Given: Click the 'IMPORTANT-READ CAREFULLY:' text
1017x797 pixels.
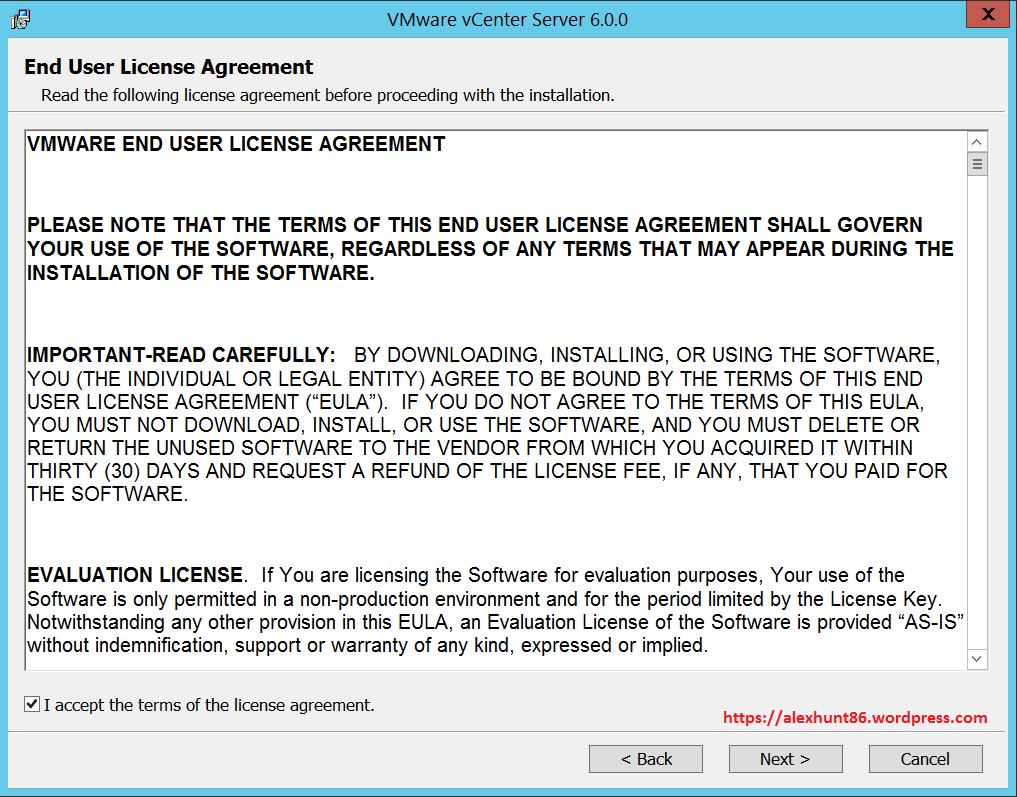Looking at the screenshot, I should pyautogui.click(x=181, y=355).
